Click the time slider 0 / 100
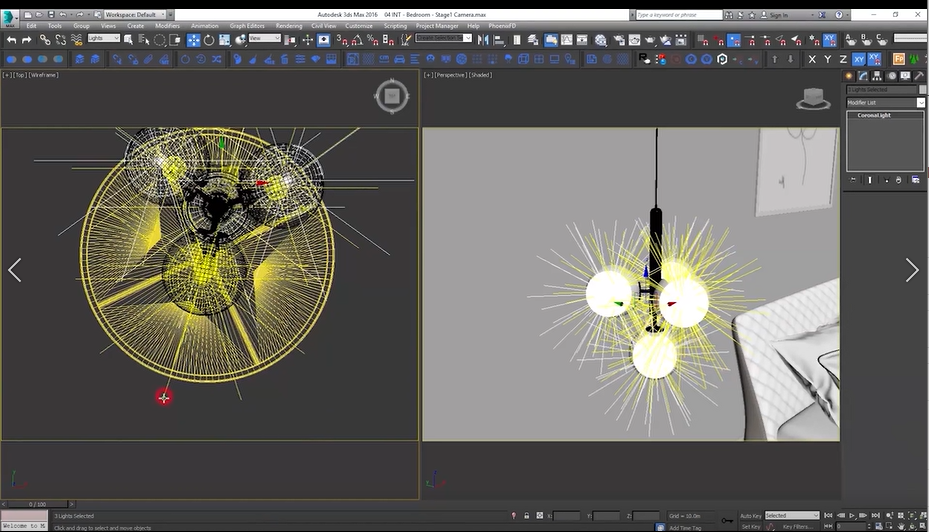This screenshot has height=532, width=929. tap(37, 504)
